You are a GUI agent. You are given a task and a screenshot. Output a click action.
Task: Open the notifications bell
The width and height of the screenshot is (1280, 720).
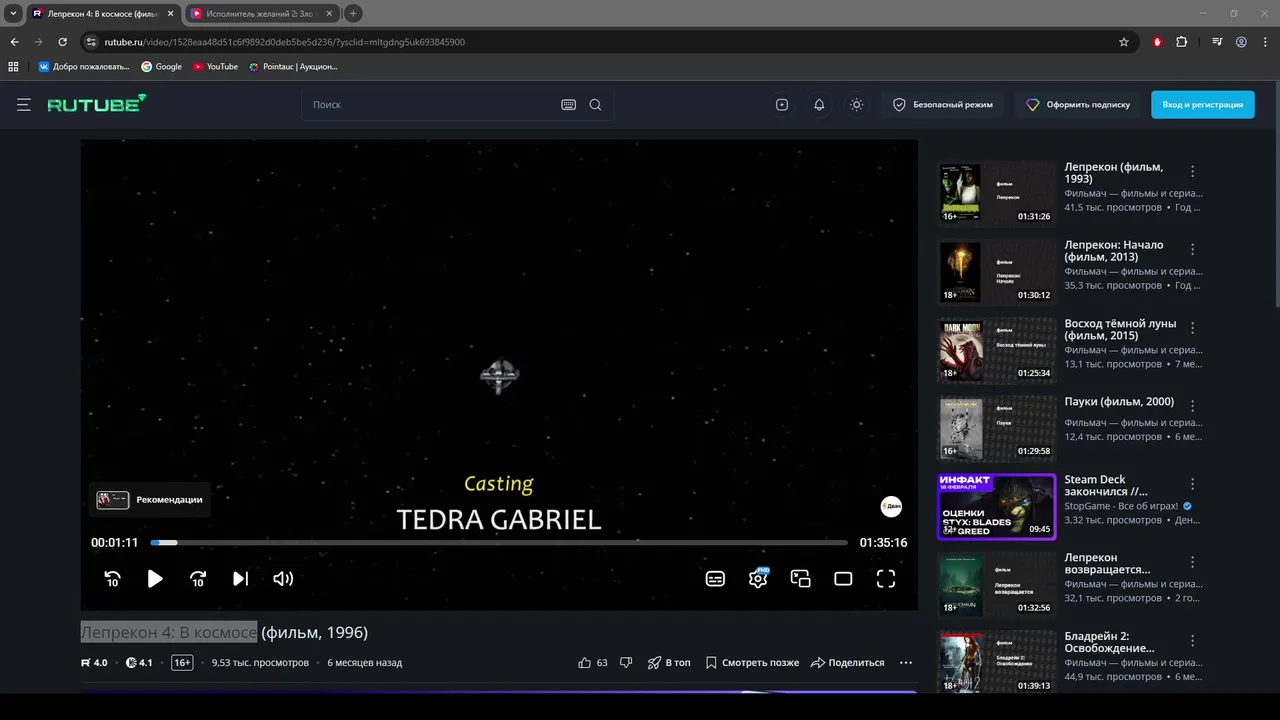pyautogui.click(x=819, y=104)
